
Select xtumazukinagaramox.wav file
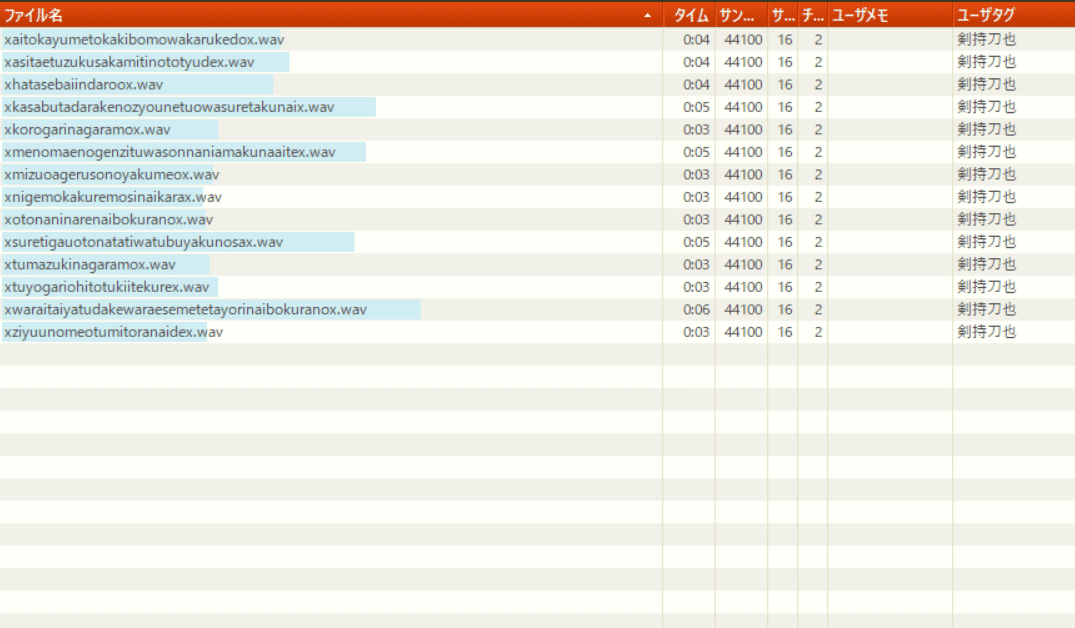[90, 265]
